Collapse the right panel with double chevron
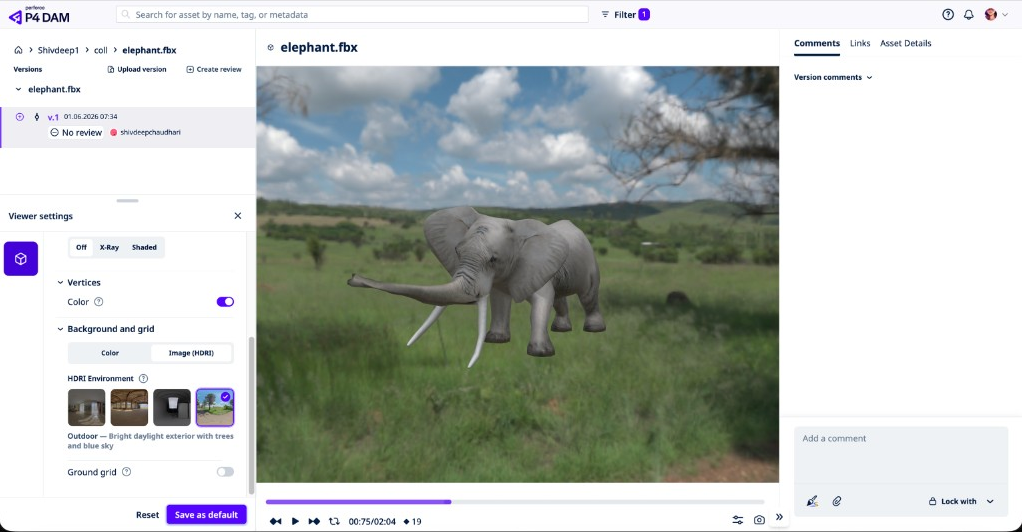 [779, 517]
